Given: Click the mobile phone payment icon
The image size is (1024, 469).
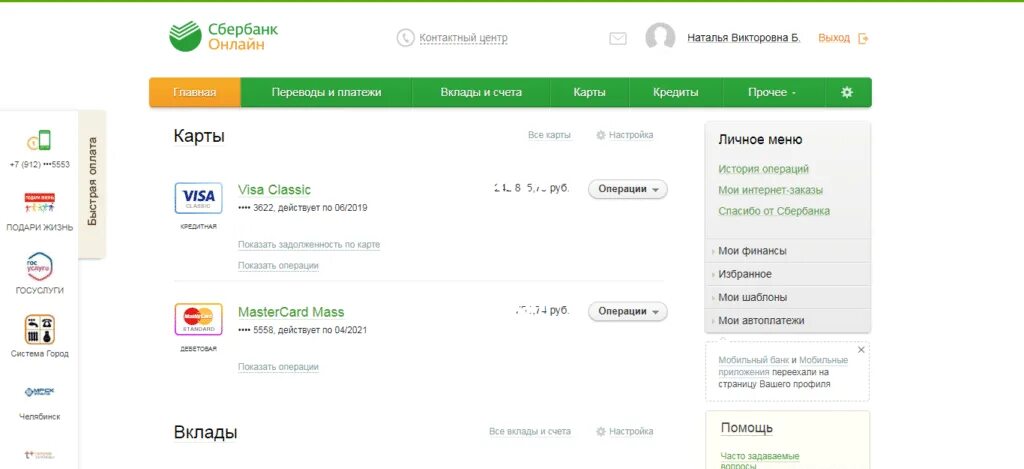Looking at the screenshot, I should pos(39,140).
